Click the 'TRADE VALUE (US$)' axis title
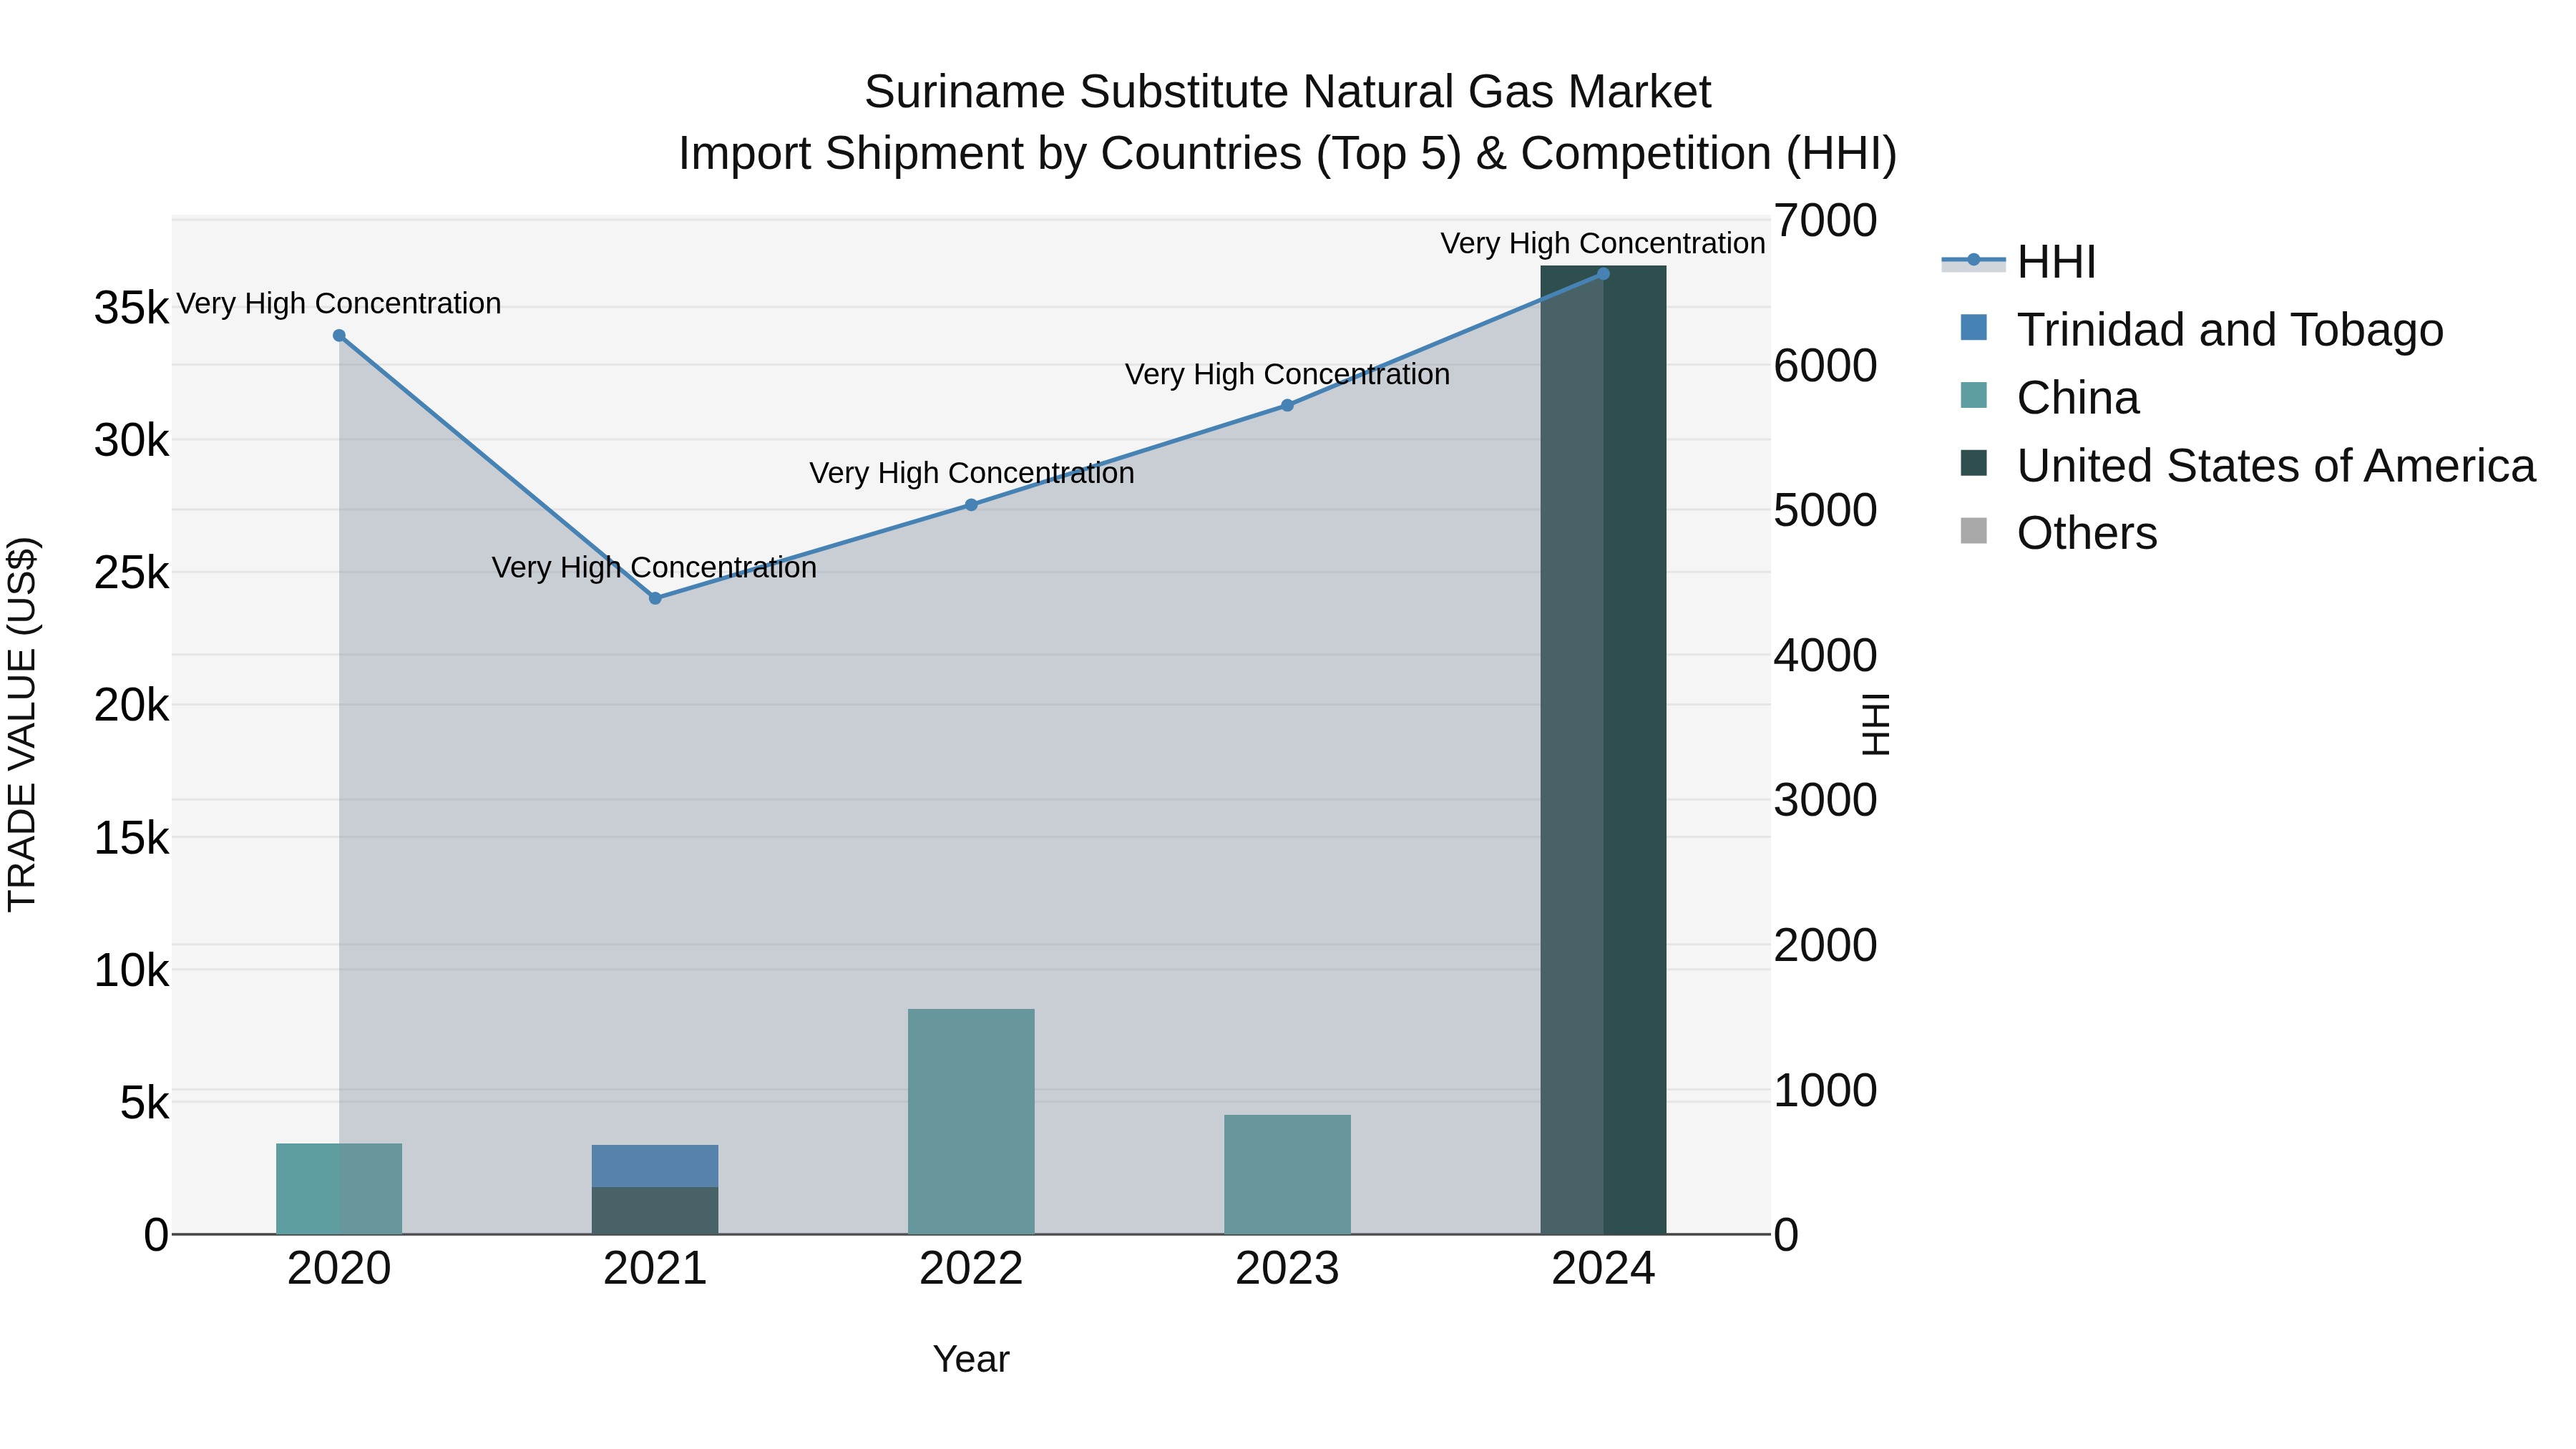The image size is (2576, 1449). click(22, 724)
